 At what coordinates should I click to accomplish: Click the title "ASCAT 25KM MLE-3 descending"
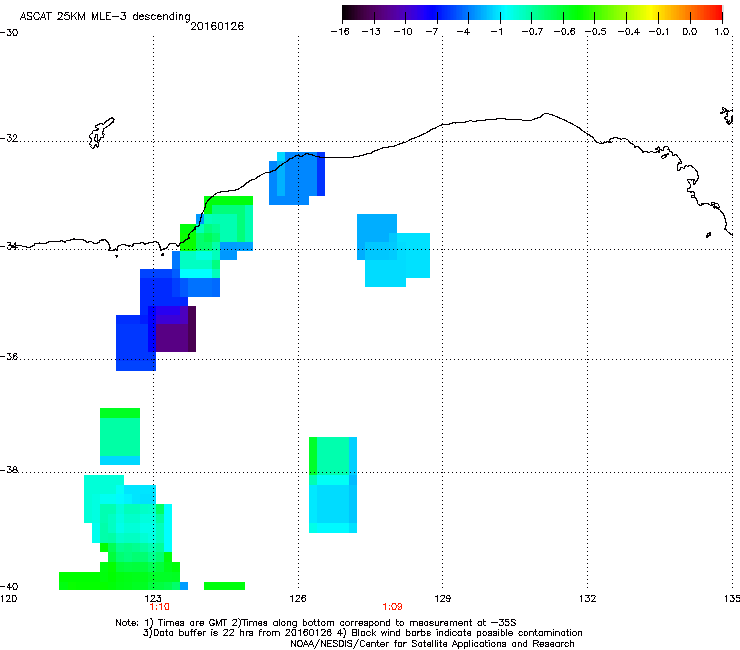pyautogui.click(x=105, y=17)
